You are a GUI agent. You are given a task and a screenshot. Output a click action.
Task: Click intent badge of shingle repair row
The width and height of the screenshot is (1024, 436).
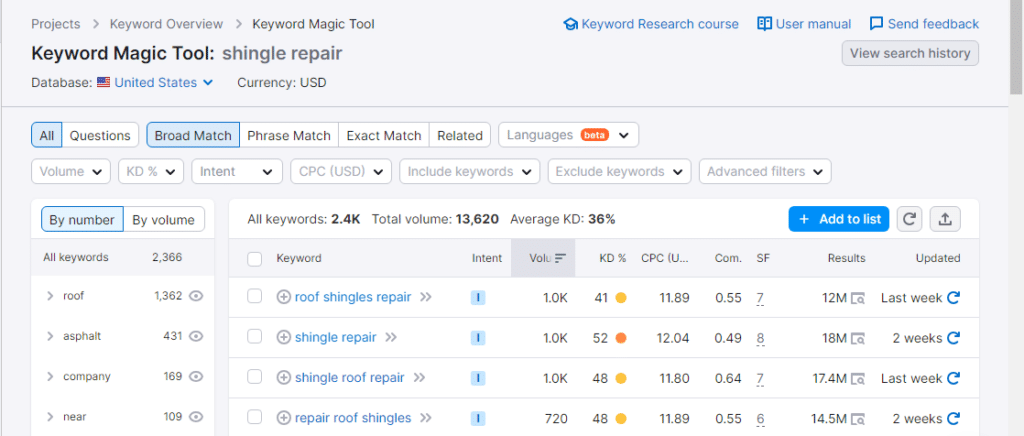(478, 337)
